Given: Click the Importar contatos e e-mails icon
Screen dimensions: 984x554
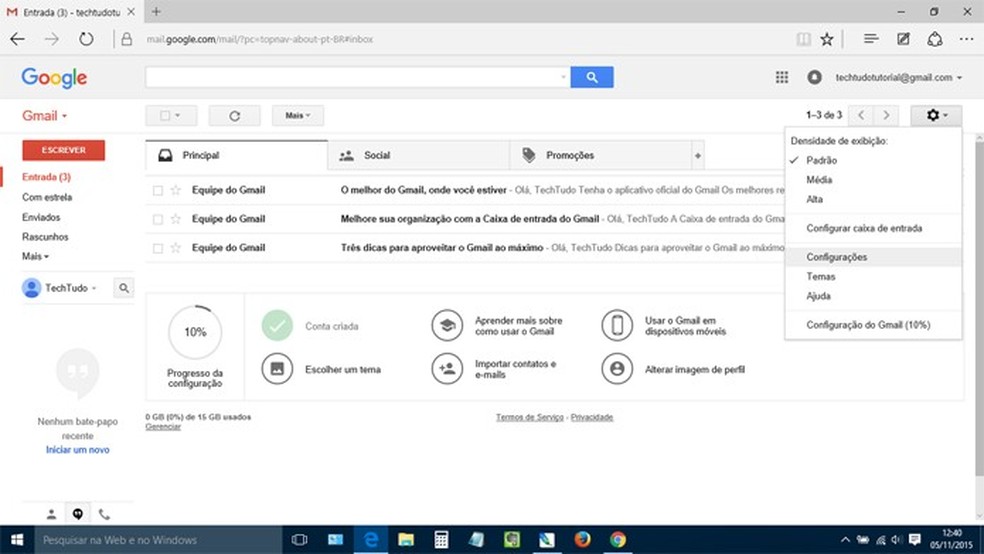Looking at the screenshot, I should 447,369.
